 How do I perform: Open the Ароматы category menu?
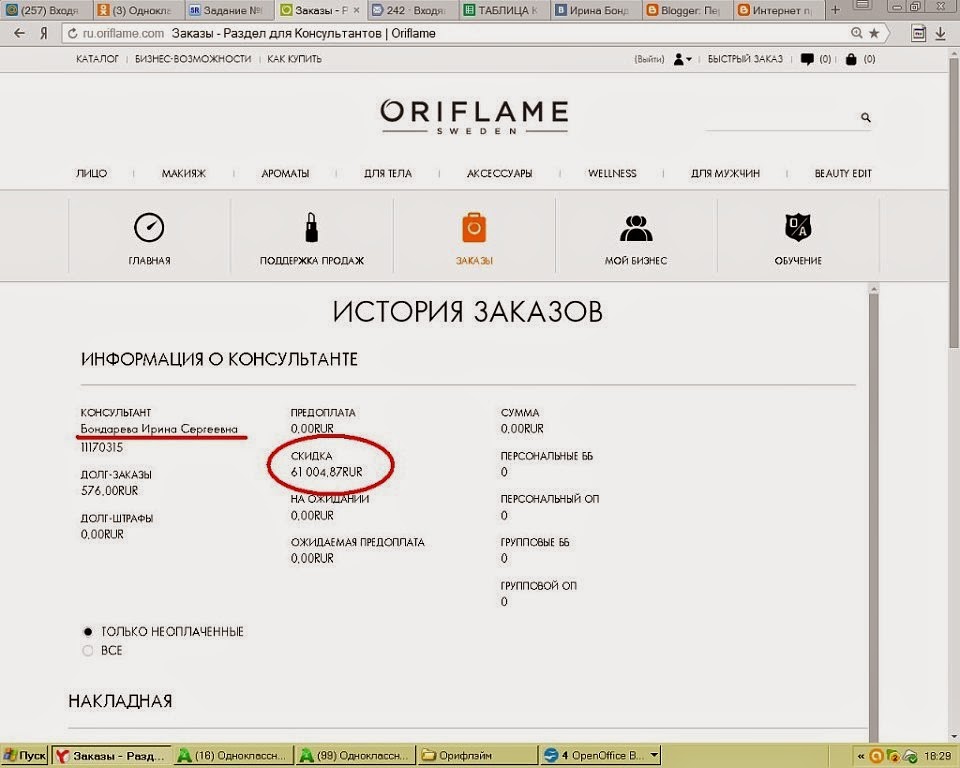click(285, 173)
